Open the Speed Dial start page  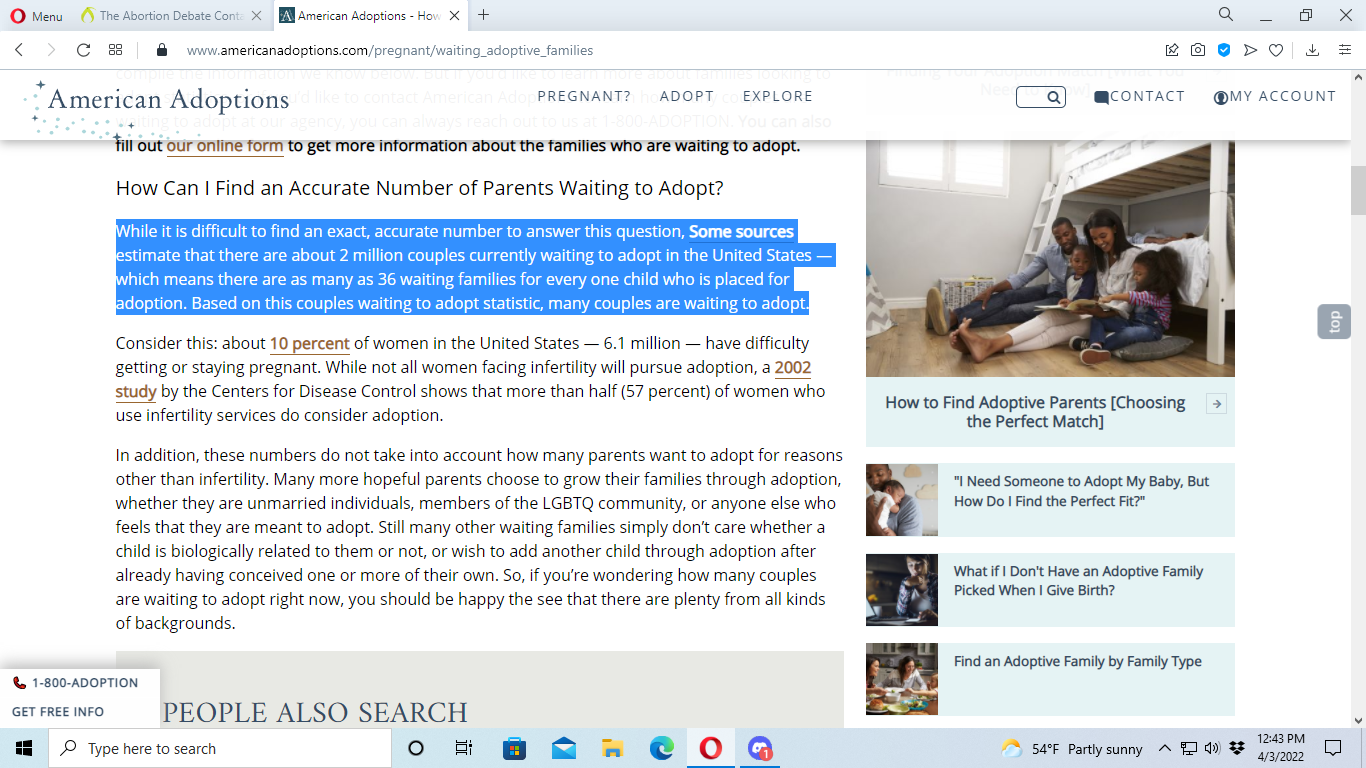(x=115, y=50)
